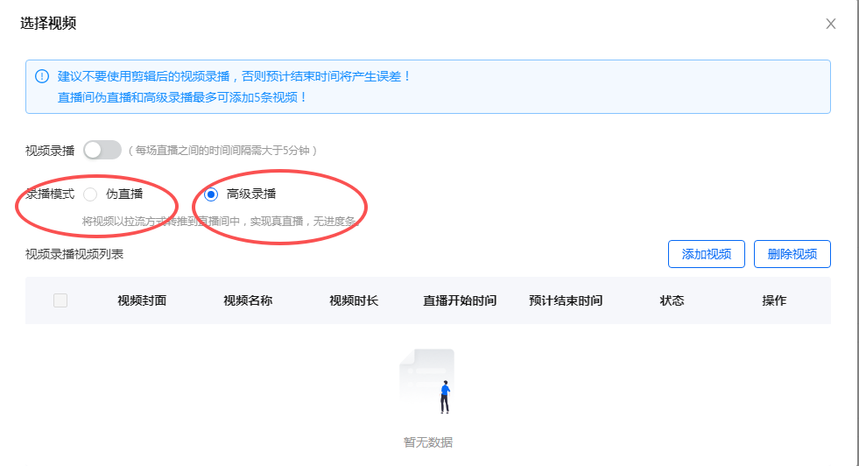The height and width of the screenshot is (466, 859).
Task: Select the 状态 column header
Action: [672, 301]
